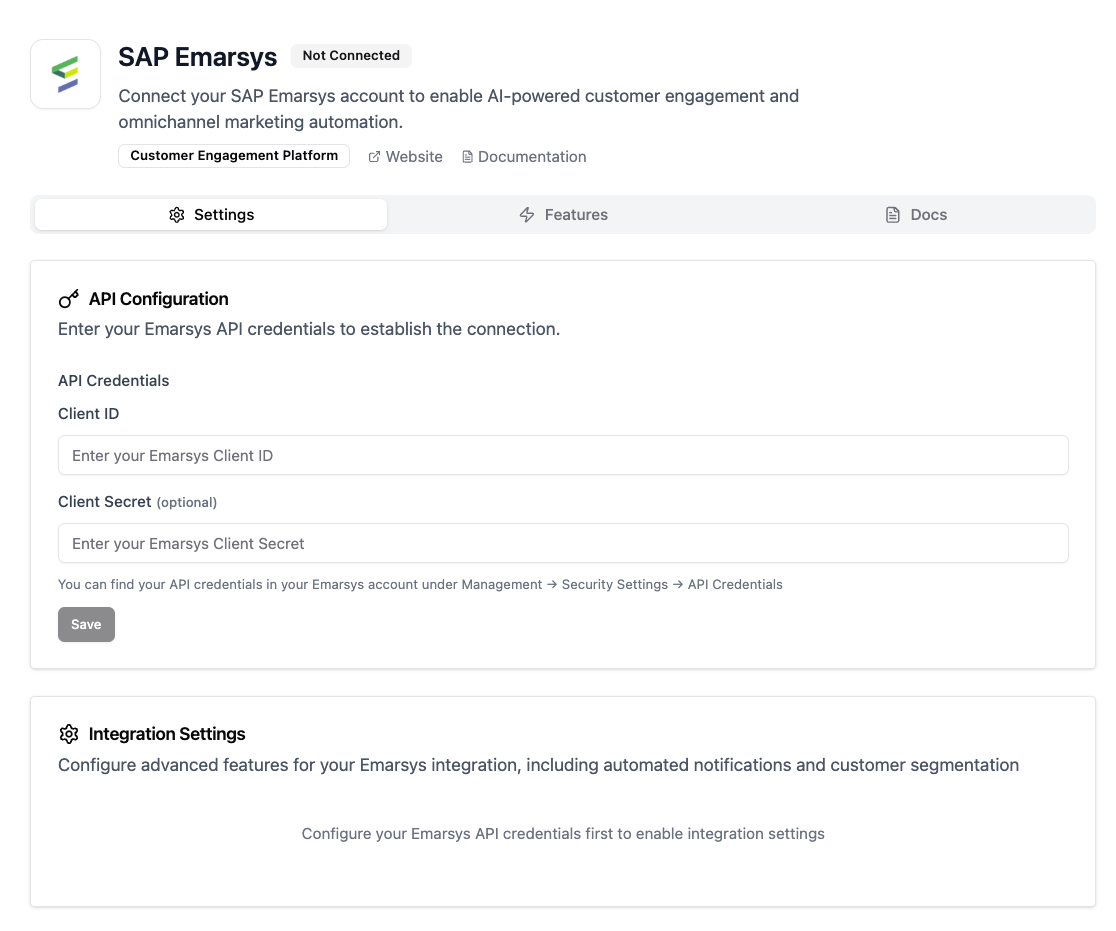Viewport: 1116px width, 931px height.
Task: Focus the Client ID input field
Action: (x=563, y=455)
